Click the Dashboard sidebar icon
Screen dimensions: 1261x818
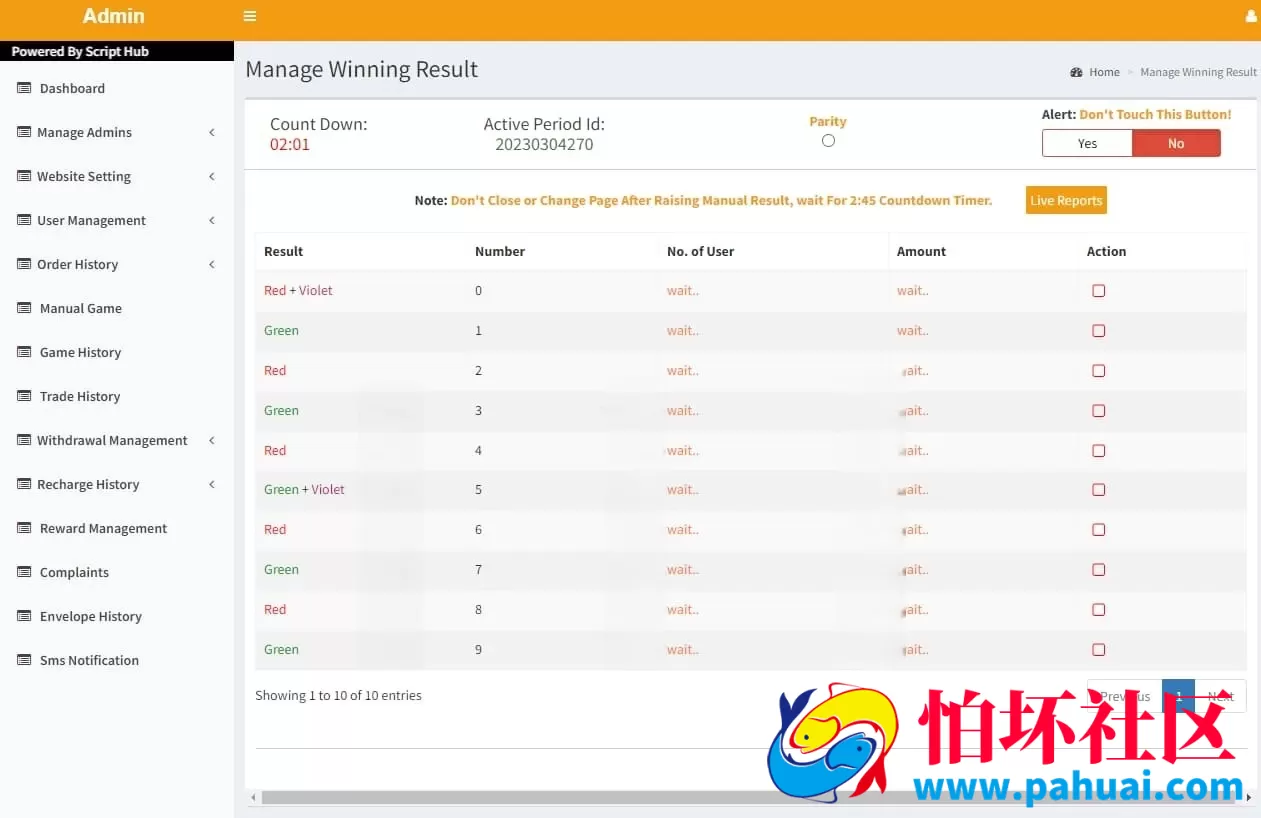[x=24, y=88]
